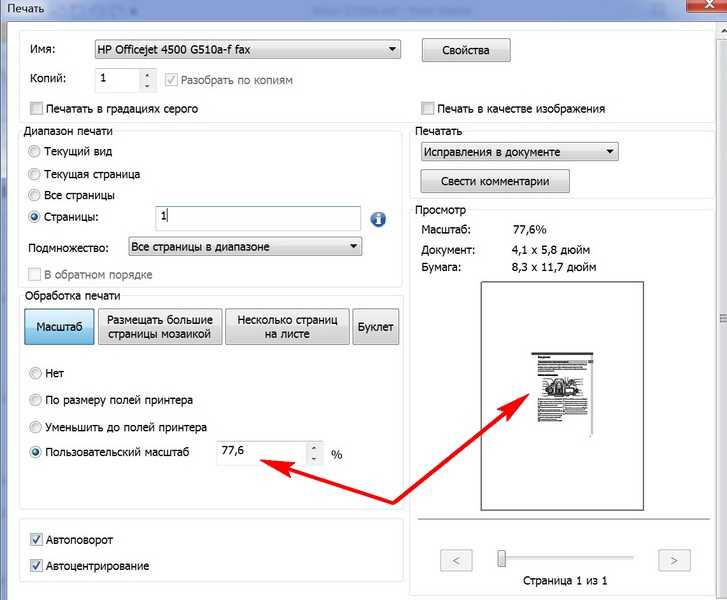Open the Исправления в документе dropdown

pyautogui.click(x=519, y=152)
